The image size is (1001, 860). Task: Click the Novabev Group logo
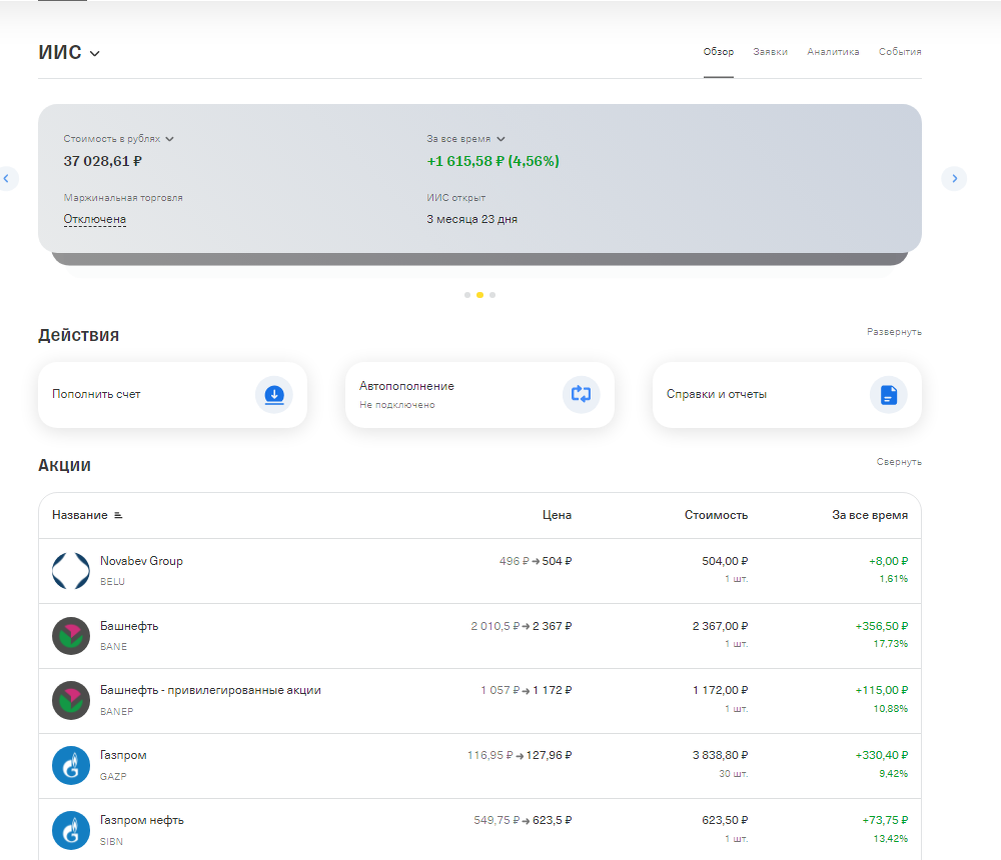(x=71, y=571)
